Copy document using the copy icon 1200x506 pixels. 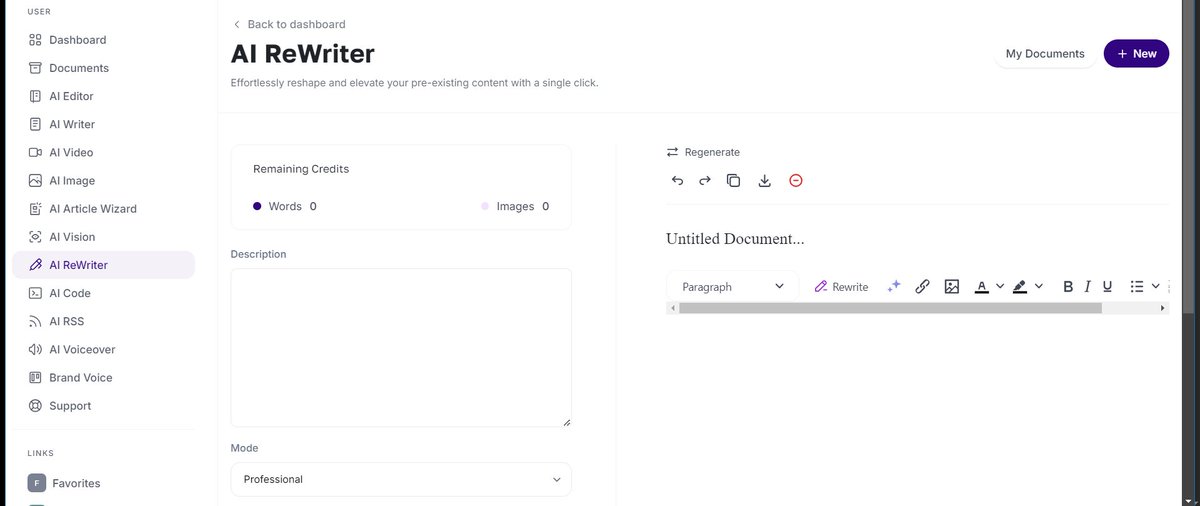coord(733,181)
